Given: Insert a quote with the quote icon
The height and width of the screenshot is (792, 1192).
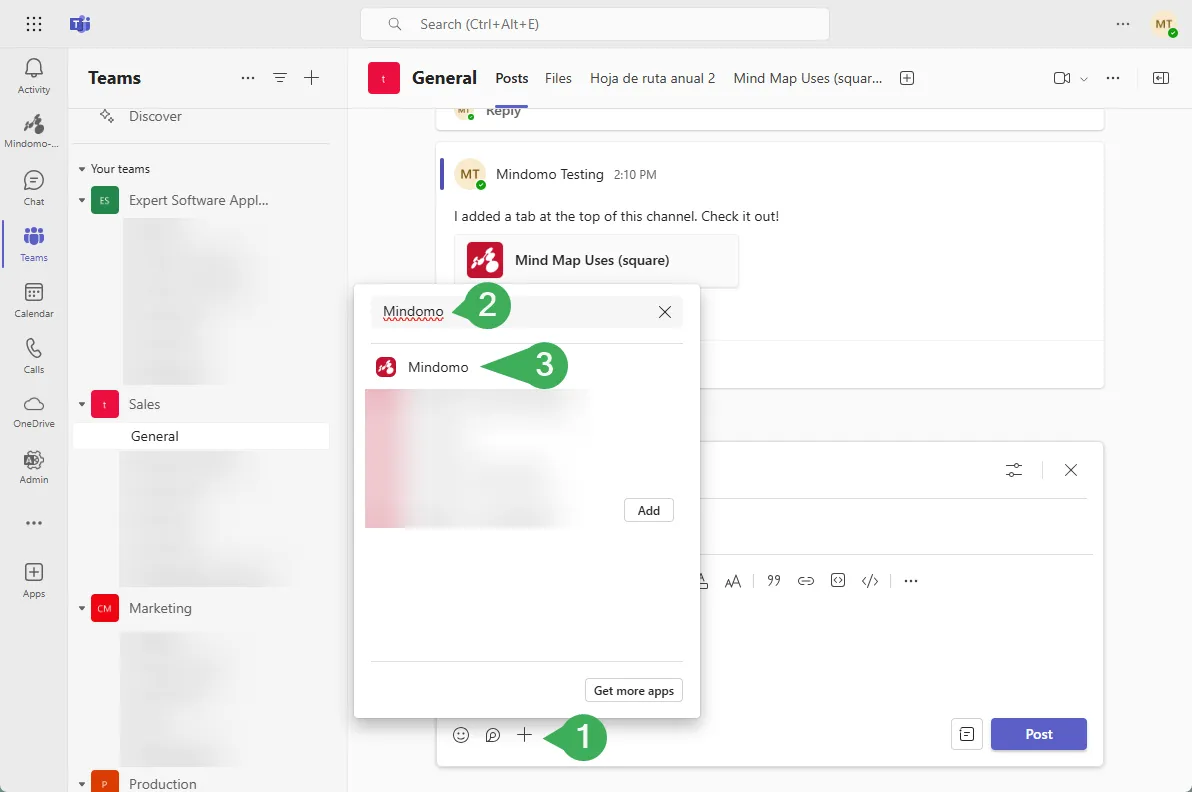Looking at the screenshot, I should (x=774, y=581).
